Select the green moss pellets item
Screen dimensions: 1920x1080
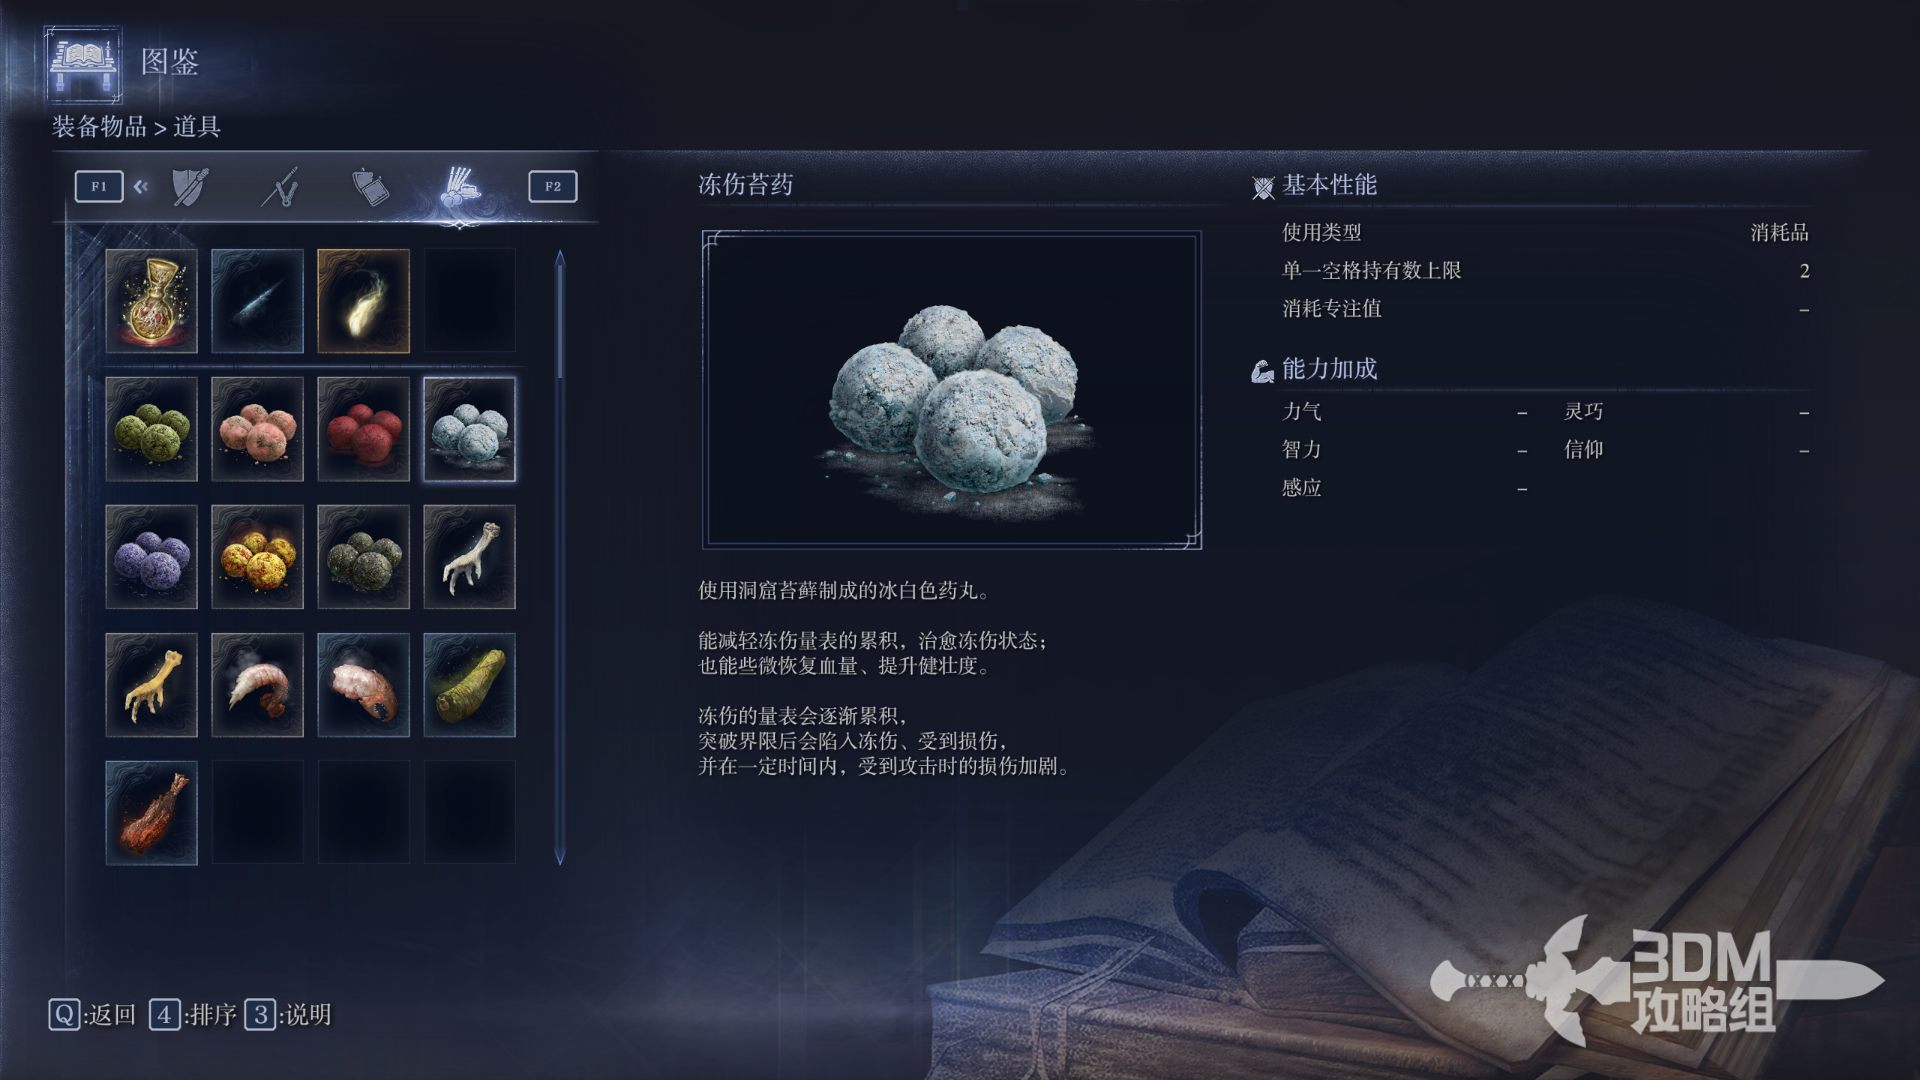151,429
